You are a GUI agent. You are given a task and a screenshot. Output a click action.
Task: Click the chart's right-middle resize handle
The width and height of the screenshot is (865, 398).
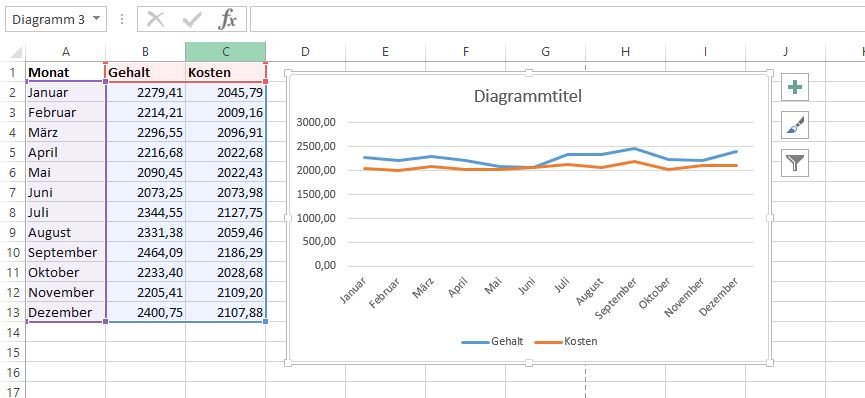[770, 218]
